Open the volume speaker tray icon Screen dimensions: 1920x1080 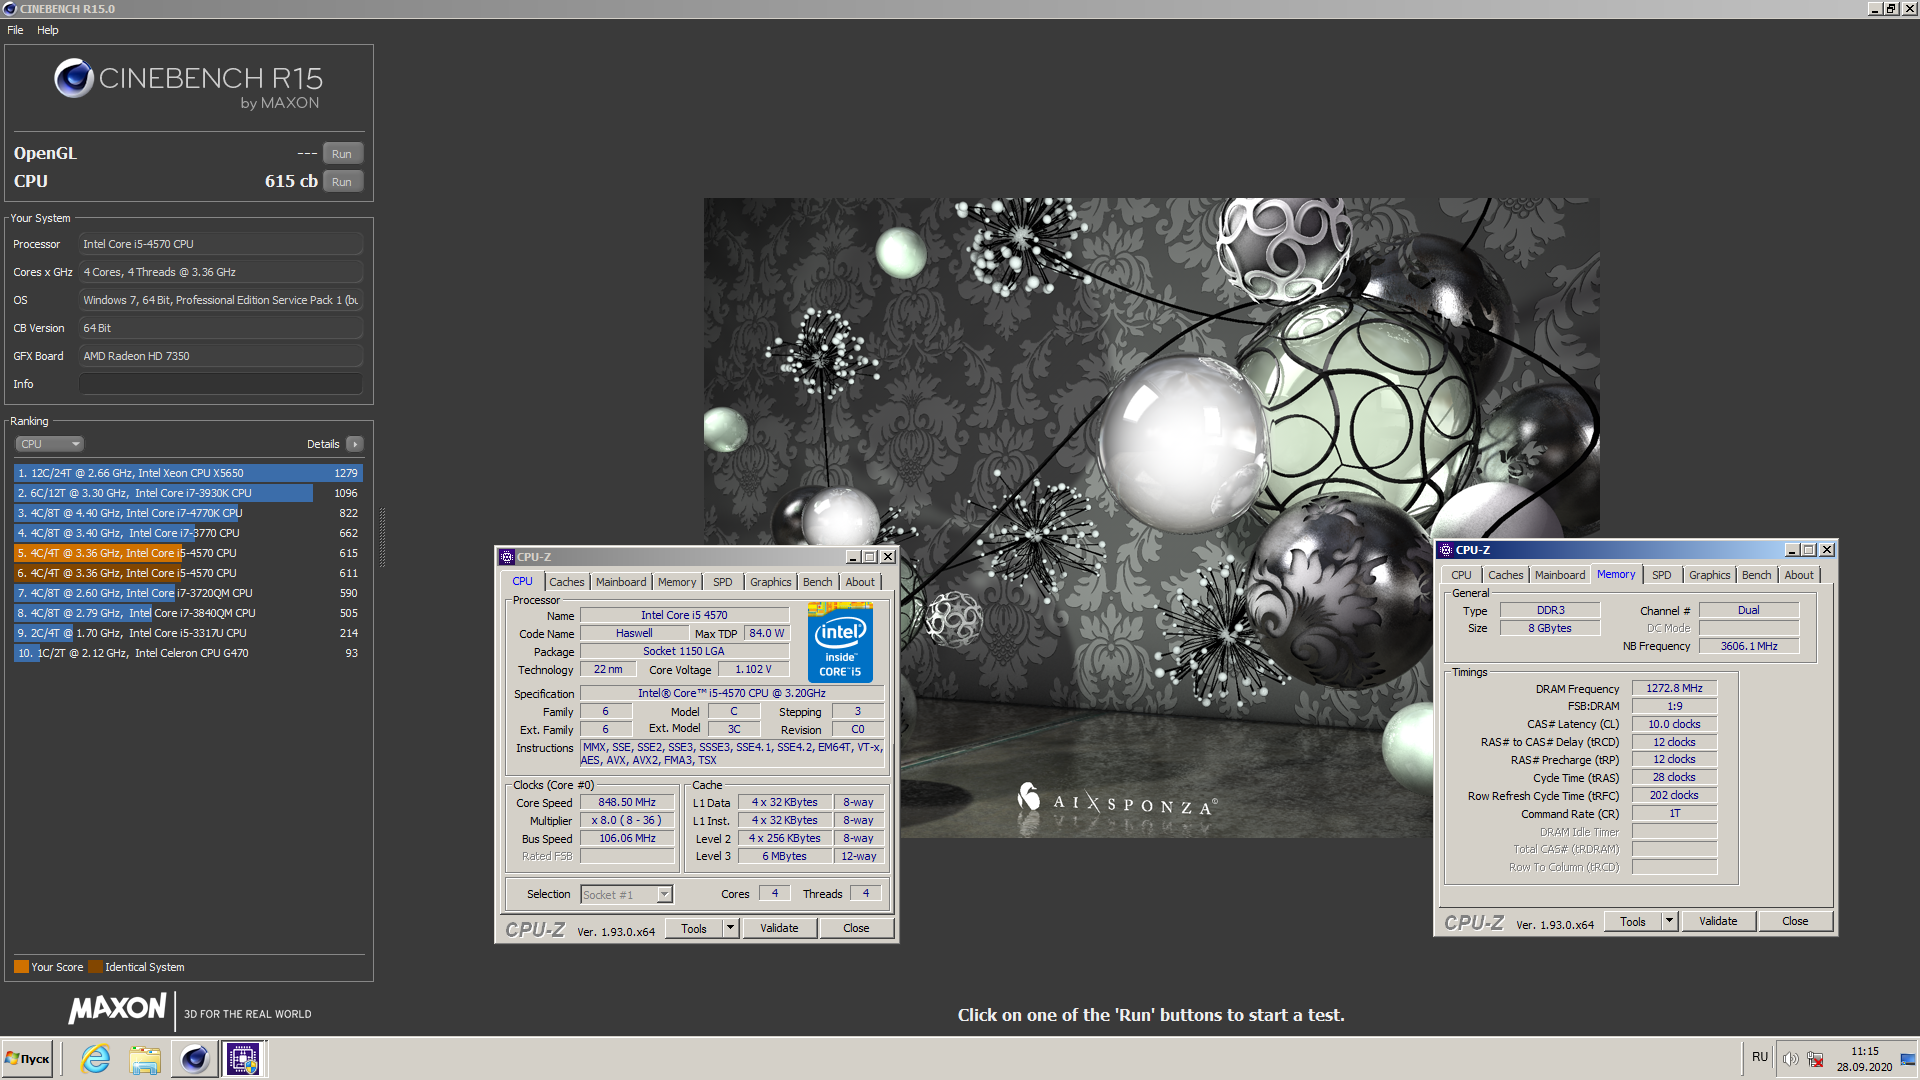click(x=1790, y=1059)
